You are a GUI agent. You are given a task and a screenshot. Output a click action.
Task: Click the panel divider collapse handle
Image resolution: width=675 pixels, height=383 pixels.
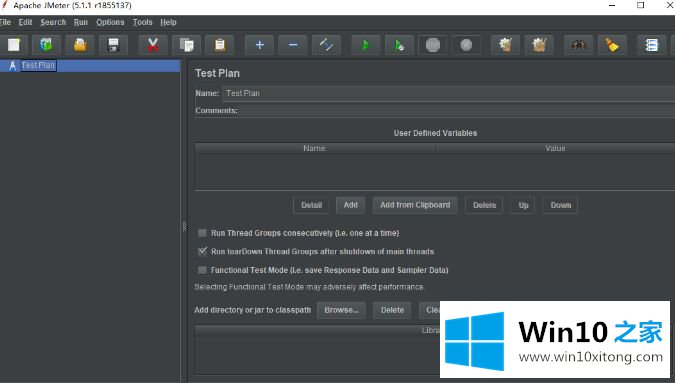(x=184, y=226)
